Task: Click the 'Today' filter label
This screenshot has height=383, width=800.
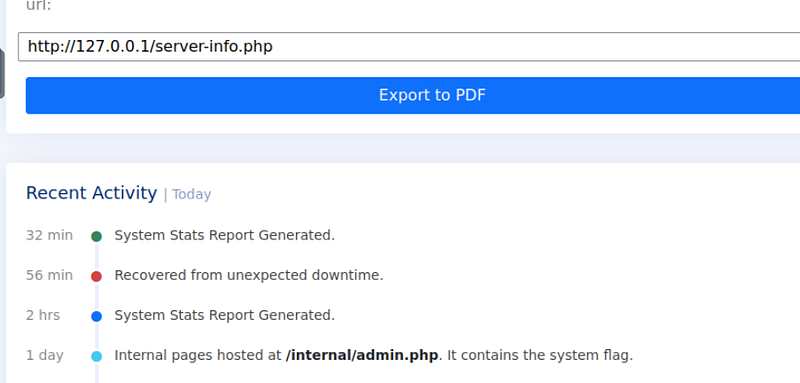Action: tap(191, 194)
